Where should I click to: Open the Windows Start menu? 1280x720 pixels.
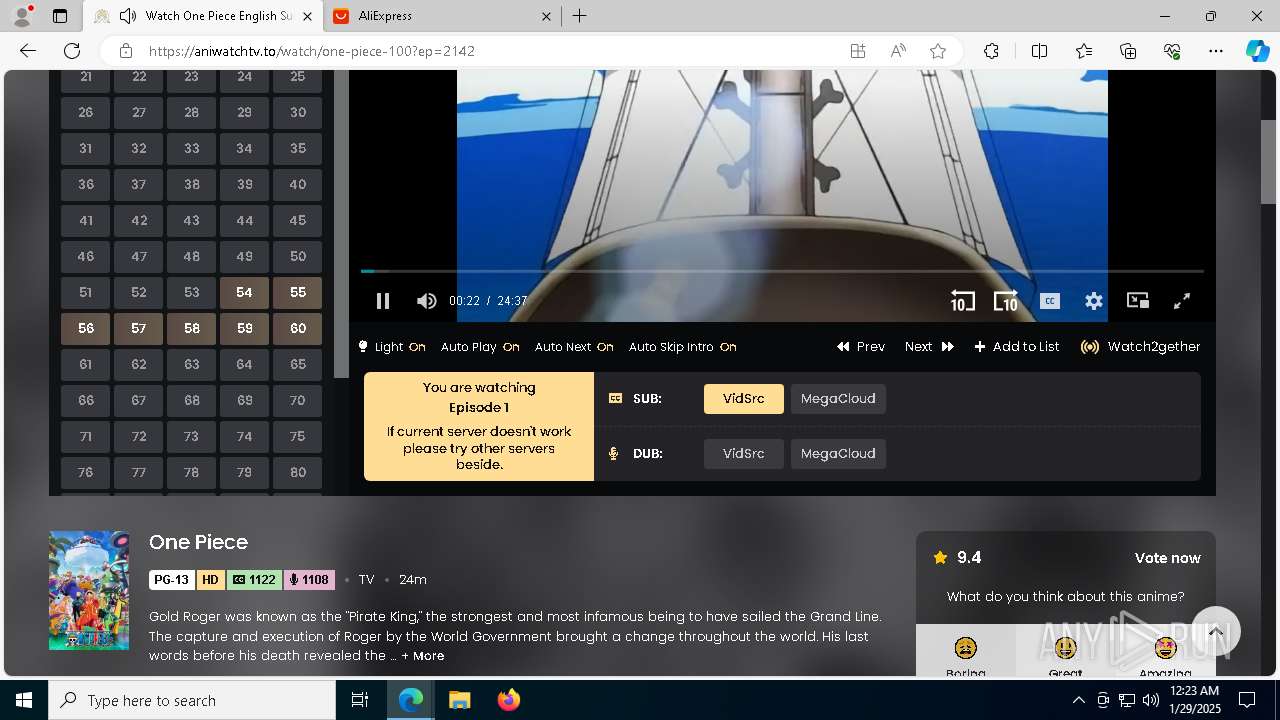(x=24, y=700)
